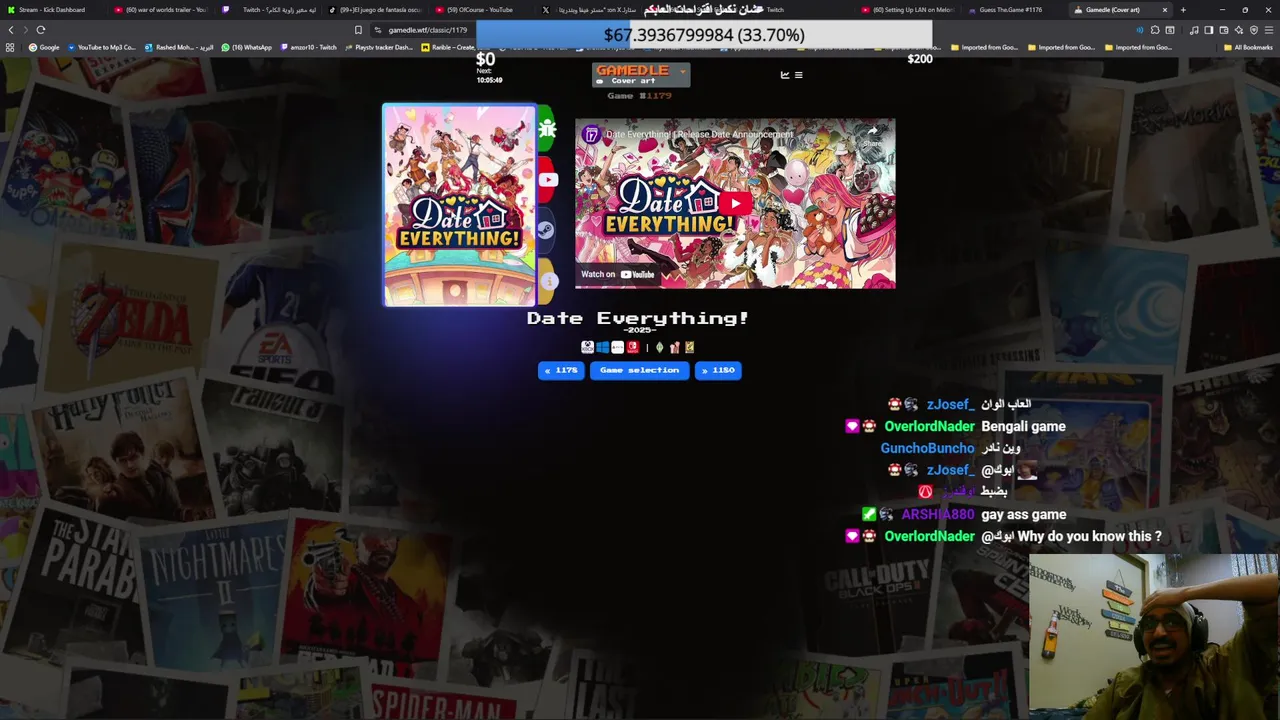Click the Team17 channel avatar on video

(x=591, y=134)
